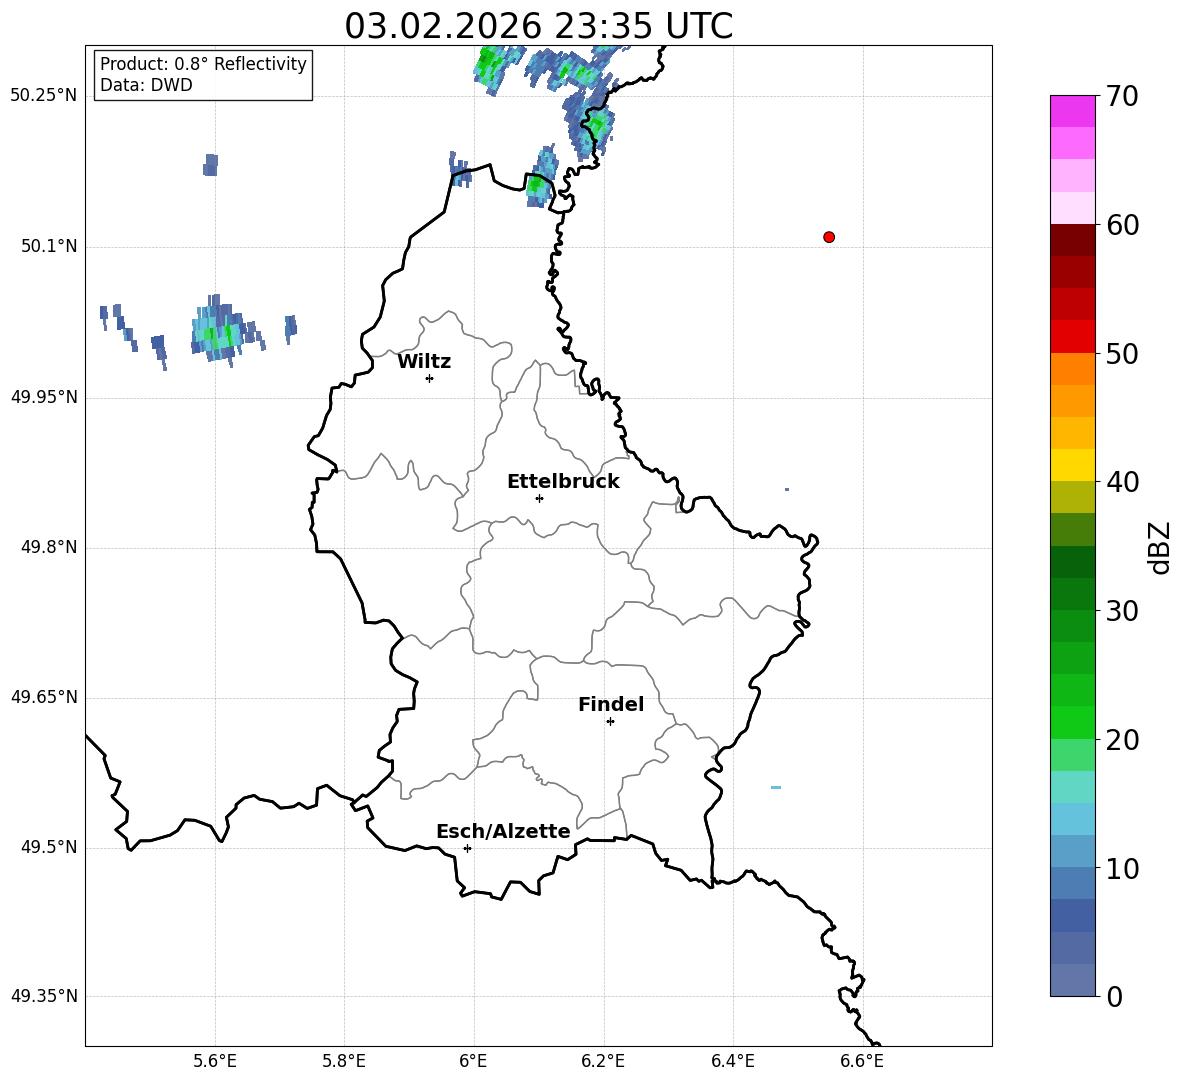The width and height of the screenshot is (1184, 1081).
Task: Select the Wiltz city label
Action: [424, 362]
